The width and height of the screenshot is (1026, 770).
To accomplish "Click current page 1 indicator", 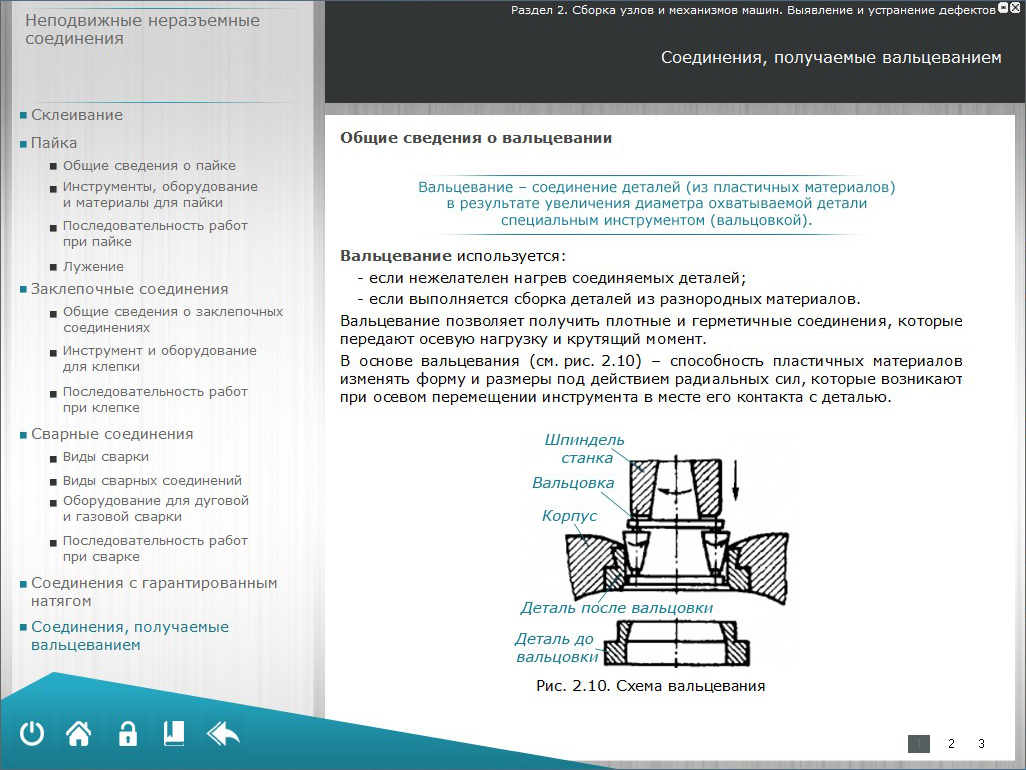I will [919, 744].
